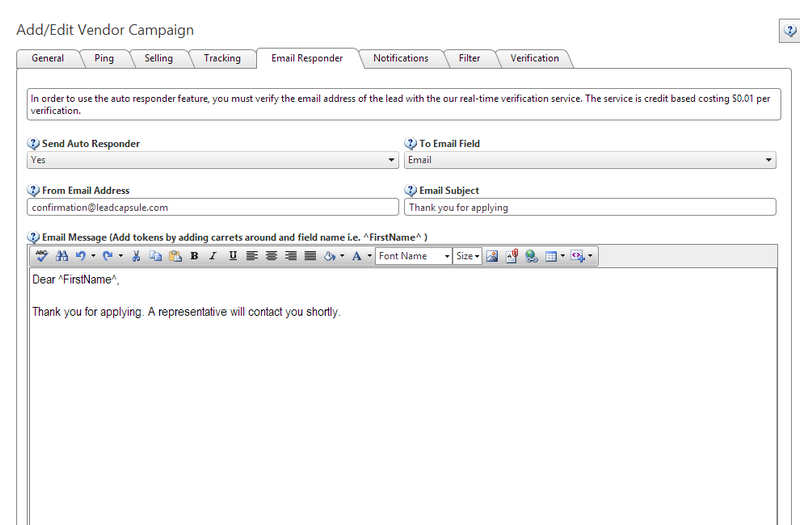Toggle bold formatting in the editor

(194, 256)
